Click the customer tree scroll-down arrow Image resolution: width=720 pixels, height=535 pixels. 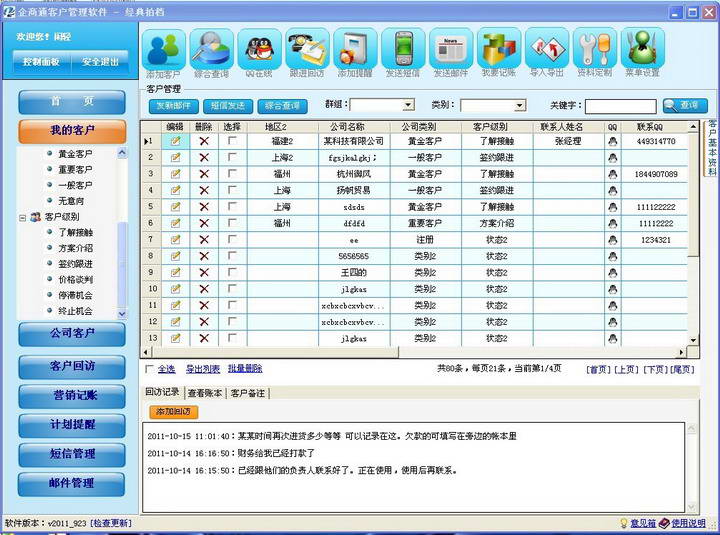(122, 314)
